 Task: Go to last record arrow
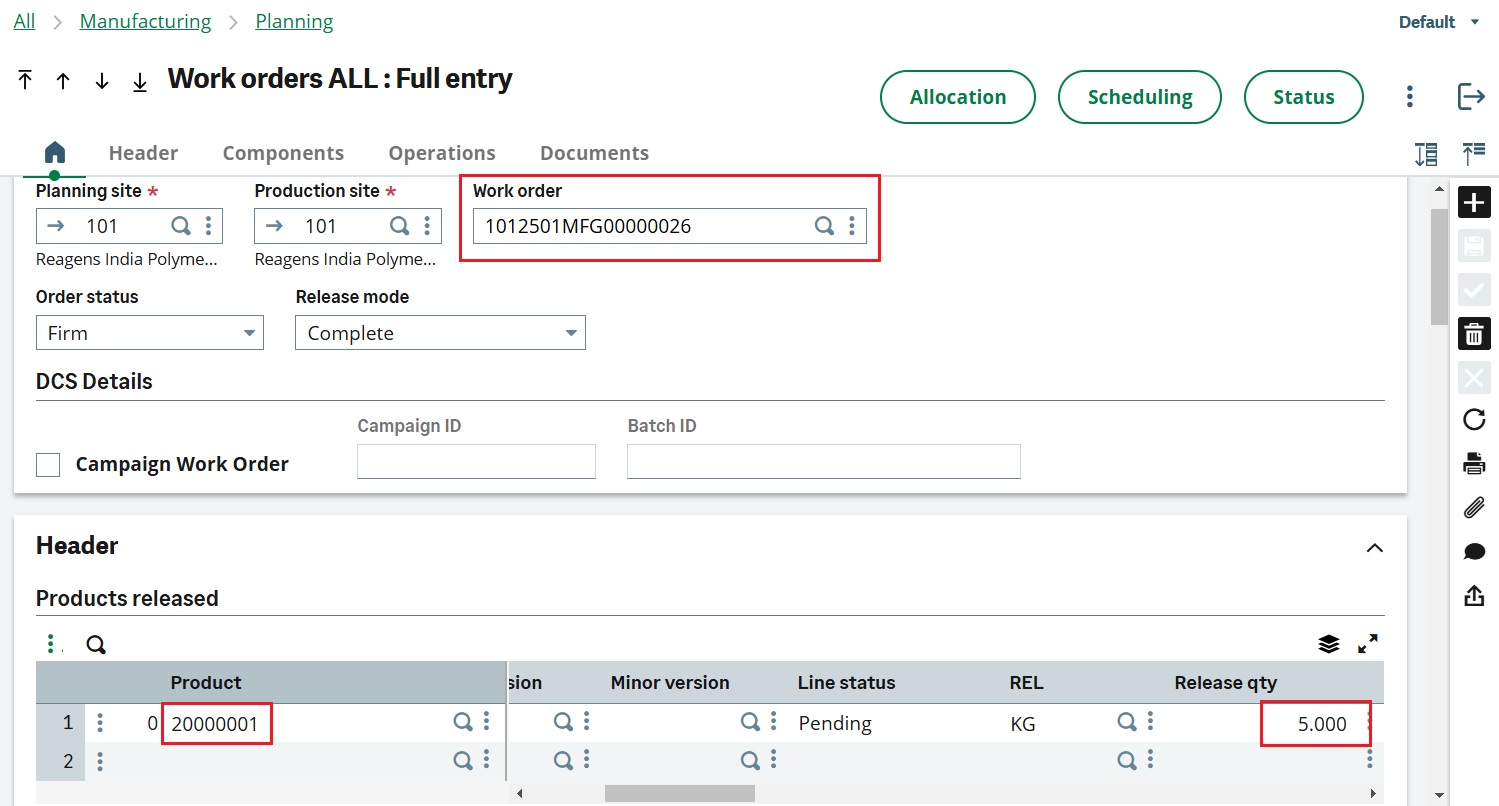140,81
